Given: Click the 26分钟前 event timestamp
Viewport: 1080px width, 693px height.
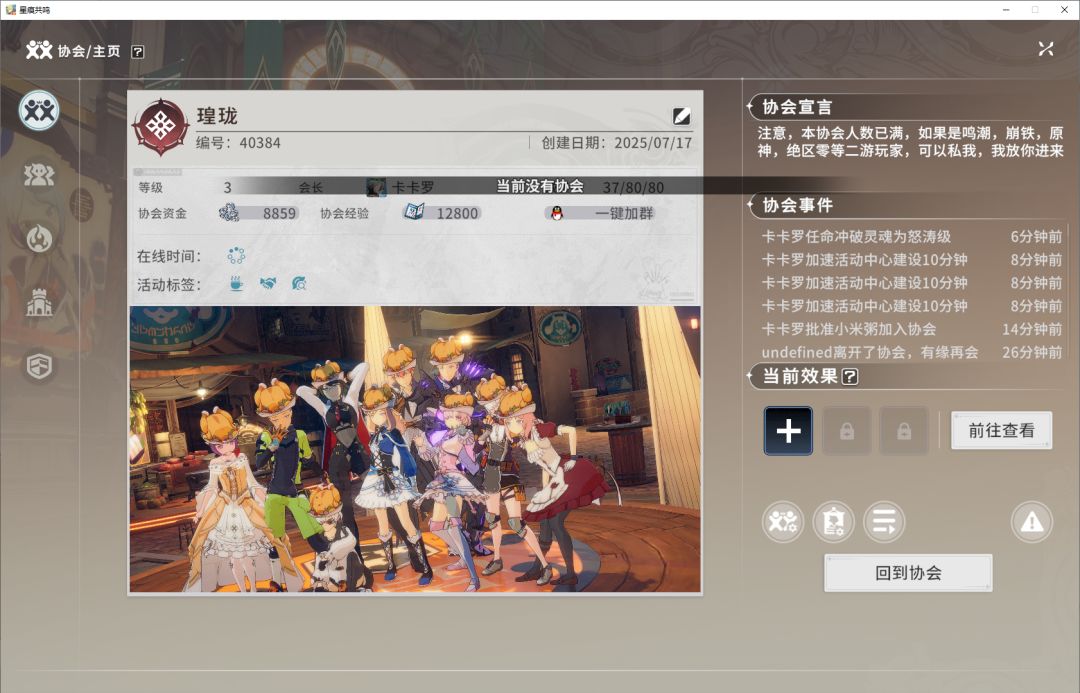Looking at the screenshot, I should tap(1032, 352).
